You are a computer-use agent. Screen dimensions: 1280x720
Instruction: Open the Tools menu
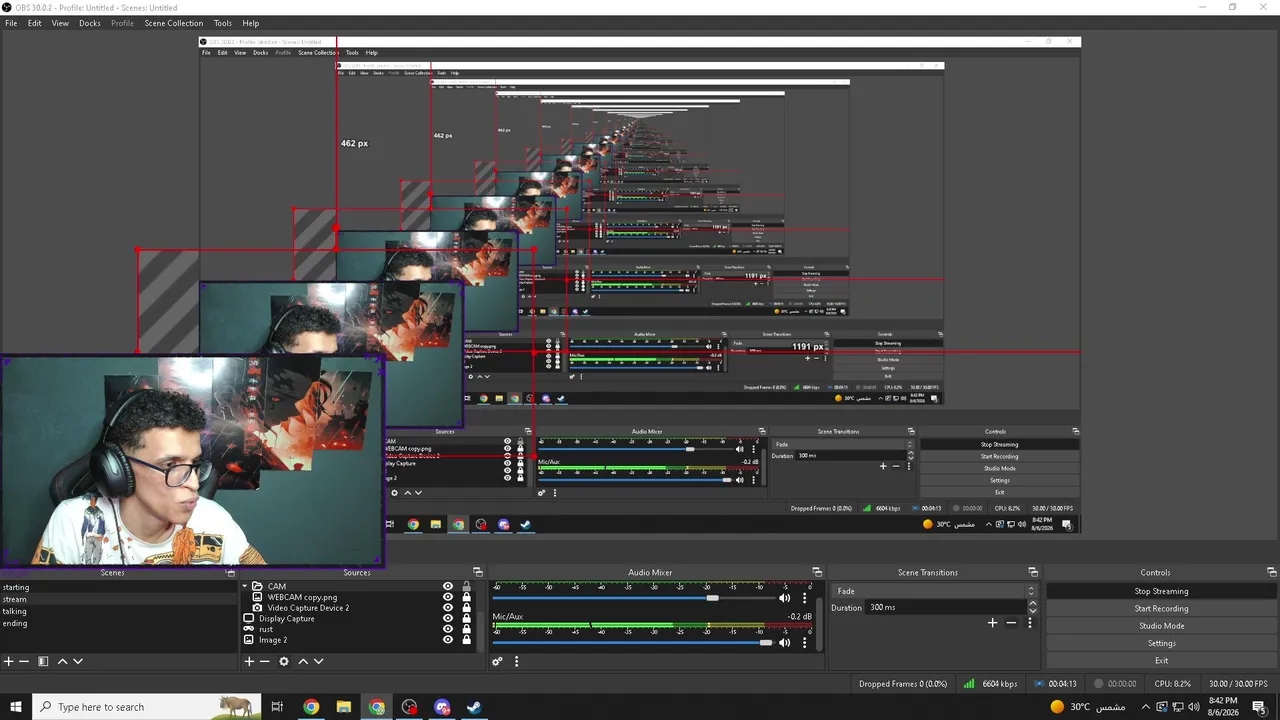[222, 23]
